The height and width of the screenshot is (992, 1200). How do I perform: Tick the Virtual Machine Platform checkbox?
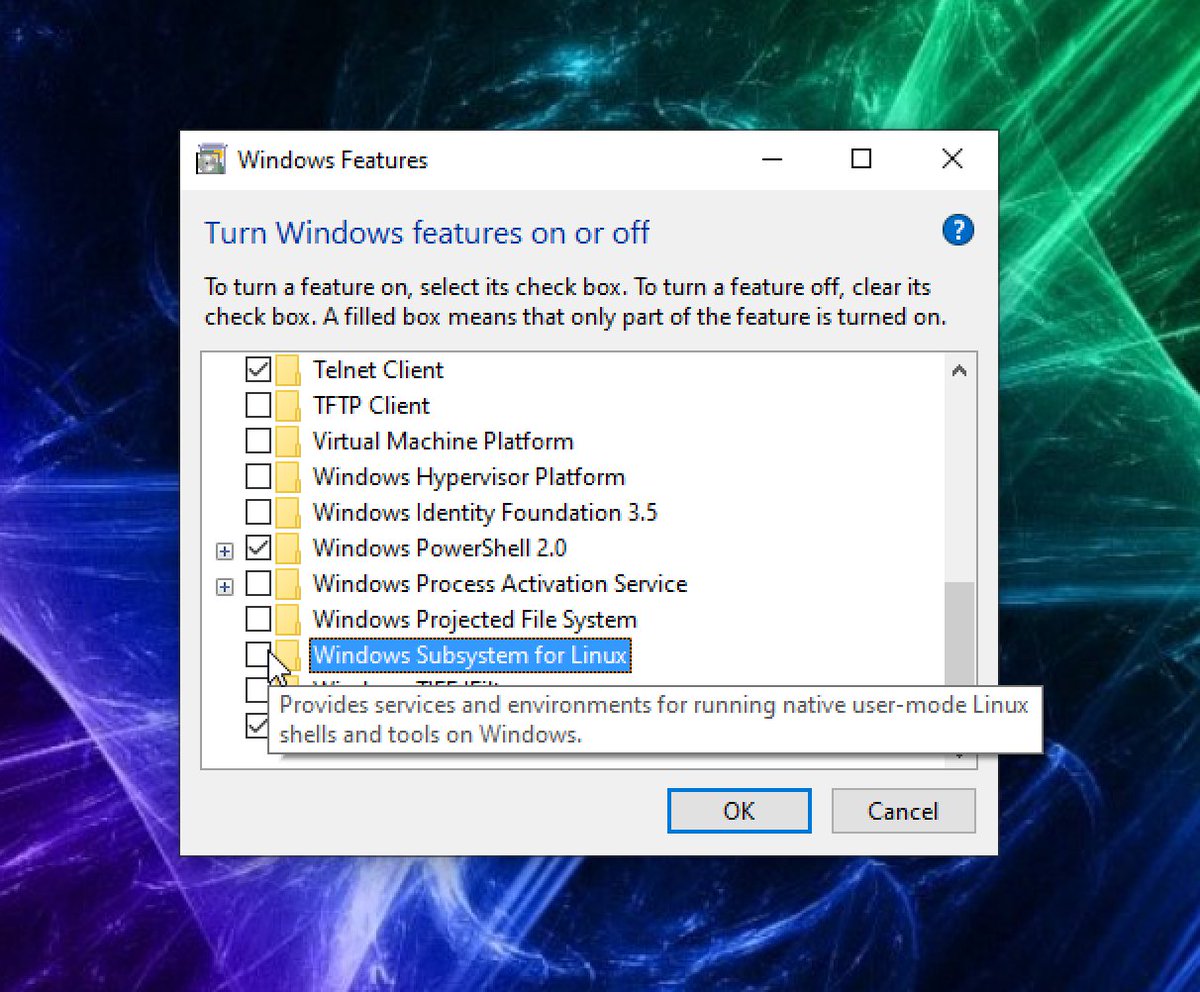point(258,442)
